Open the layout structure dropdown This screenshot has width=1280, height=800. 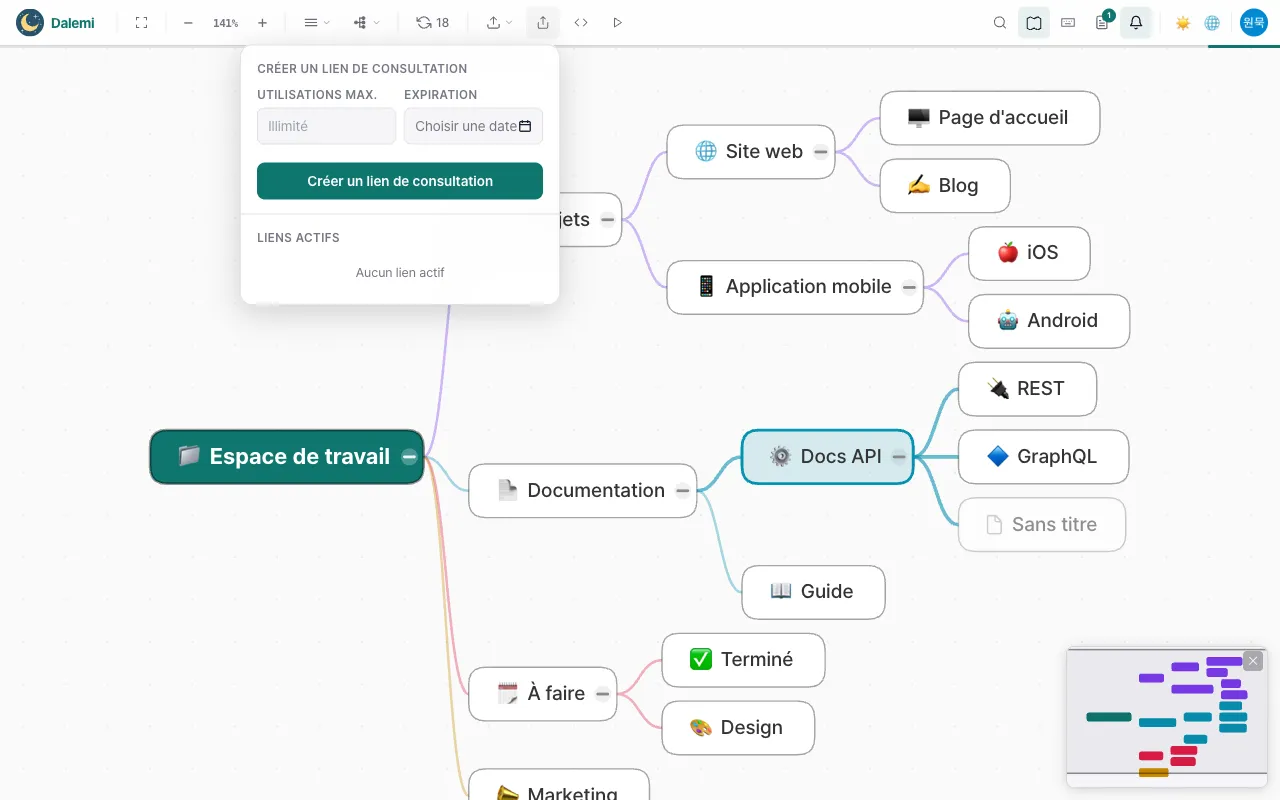pyautogui.click(x=366, y=22)
